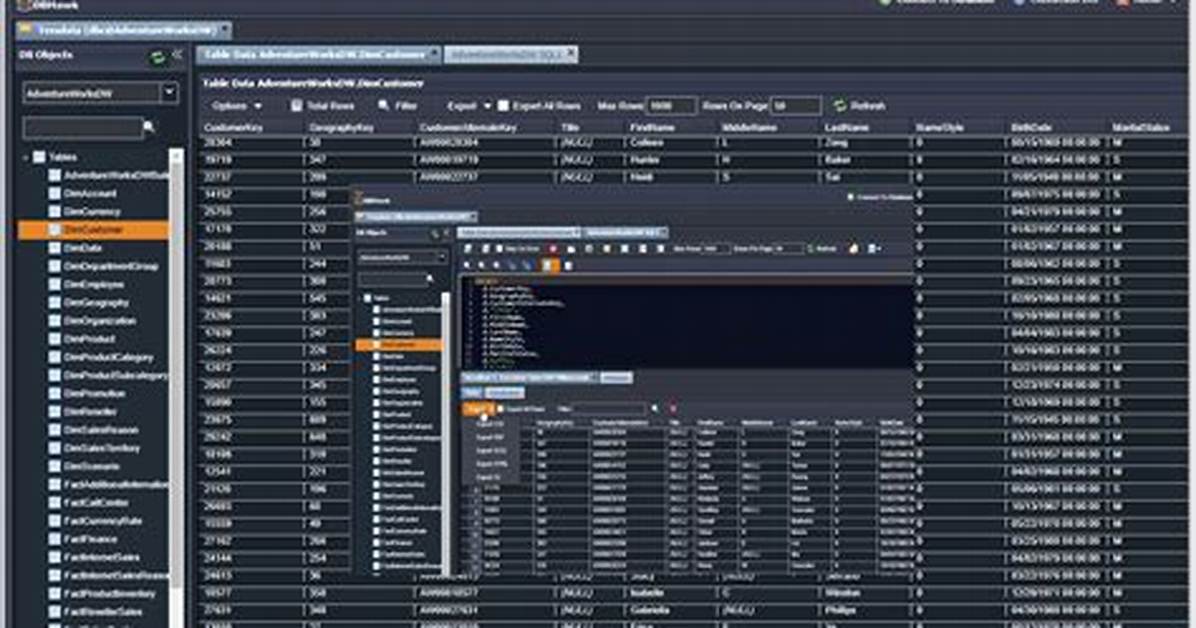Click the FactCallCenter table icon

55,503
